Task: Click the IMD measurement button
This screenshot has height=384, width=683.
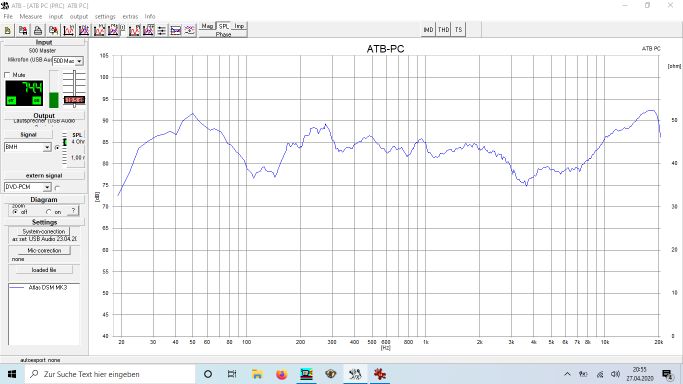Action: pos(428,30)
